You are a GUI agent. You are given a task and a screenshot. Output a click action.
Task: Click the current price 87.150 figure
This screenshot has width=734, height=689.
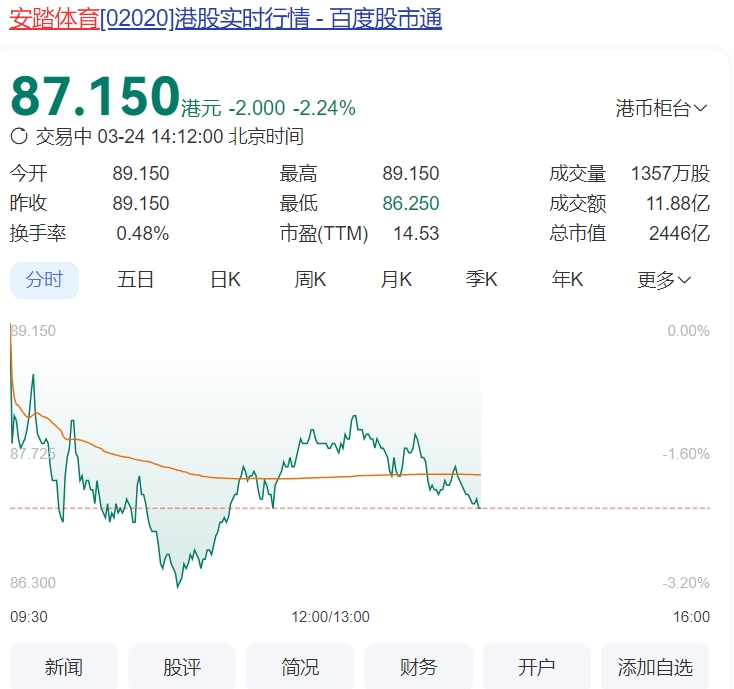point(95,97)
